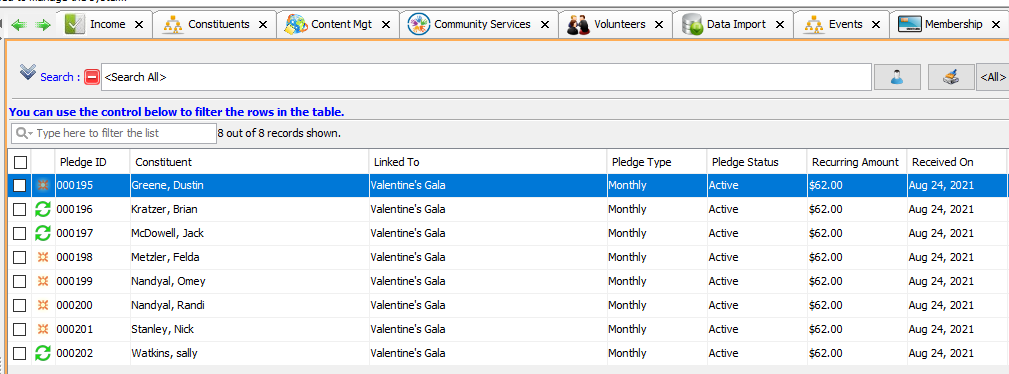Clear search with red minus icon

[x=91, y=77]
